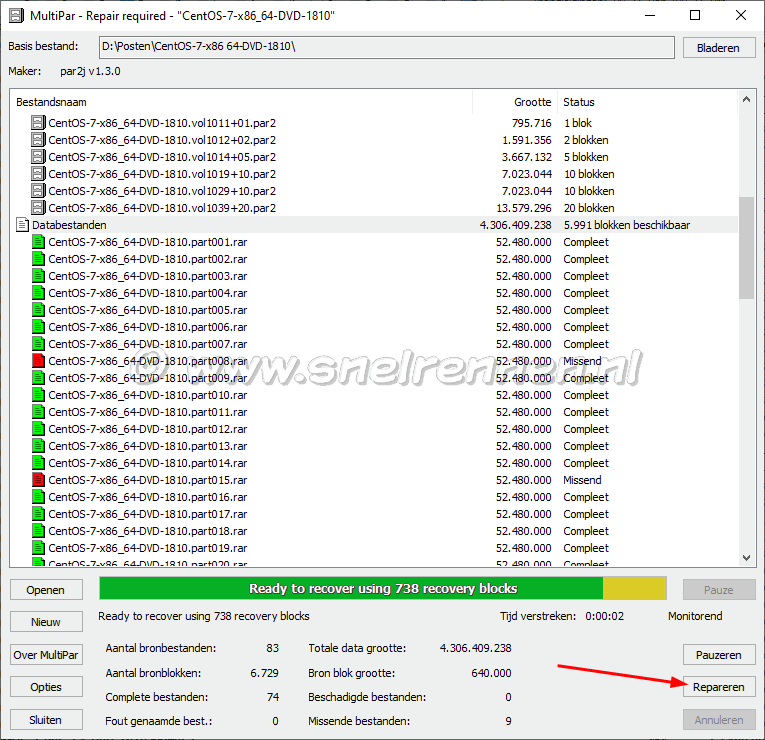
Task: Click the Missend status of part008.rar
Action: pyautogui.click(x=582, y=361)
